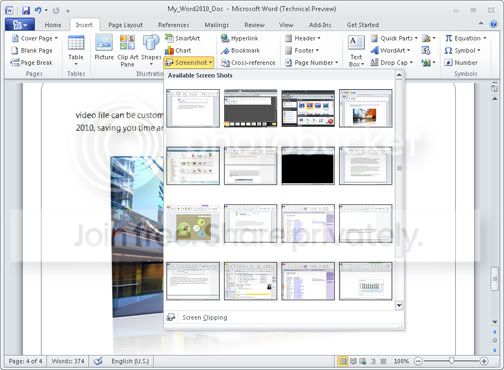Insert a Cross-reference
The height and width of the screenshot is (370, 504).
point(248,63)
